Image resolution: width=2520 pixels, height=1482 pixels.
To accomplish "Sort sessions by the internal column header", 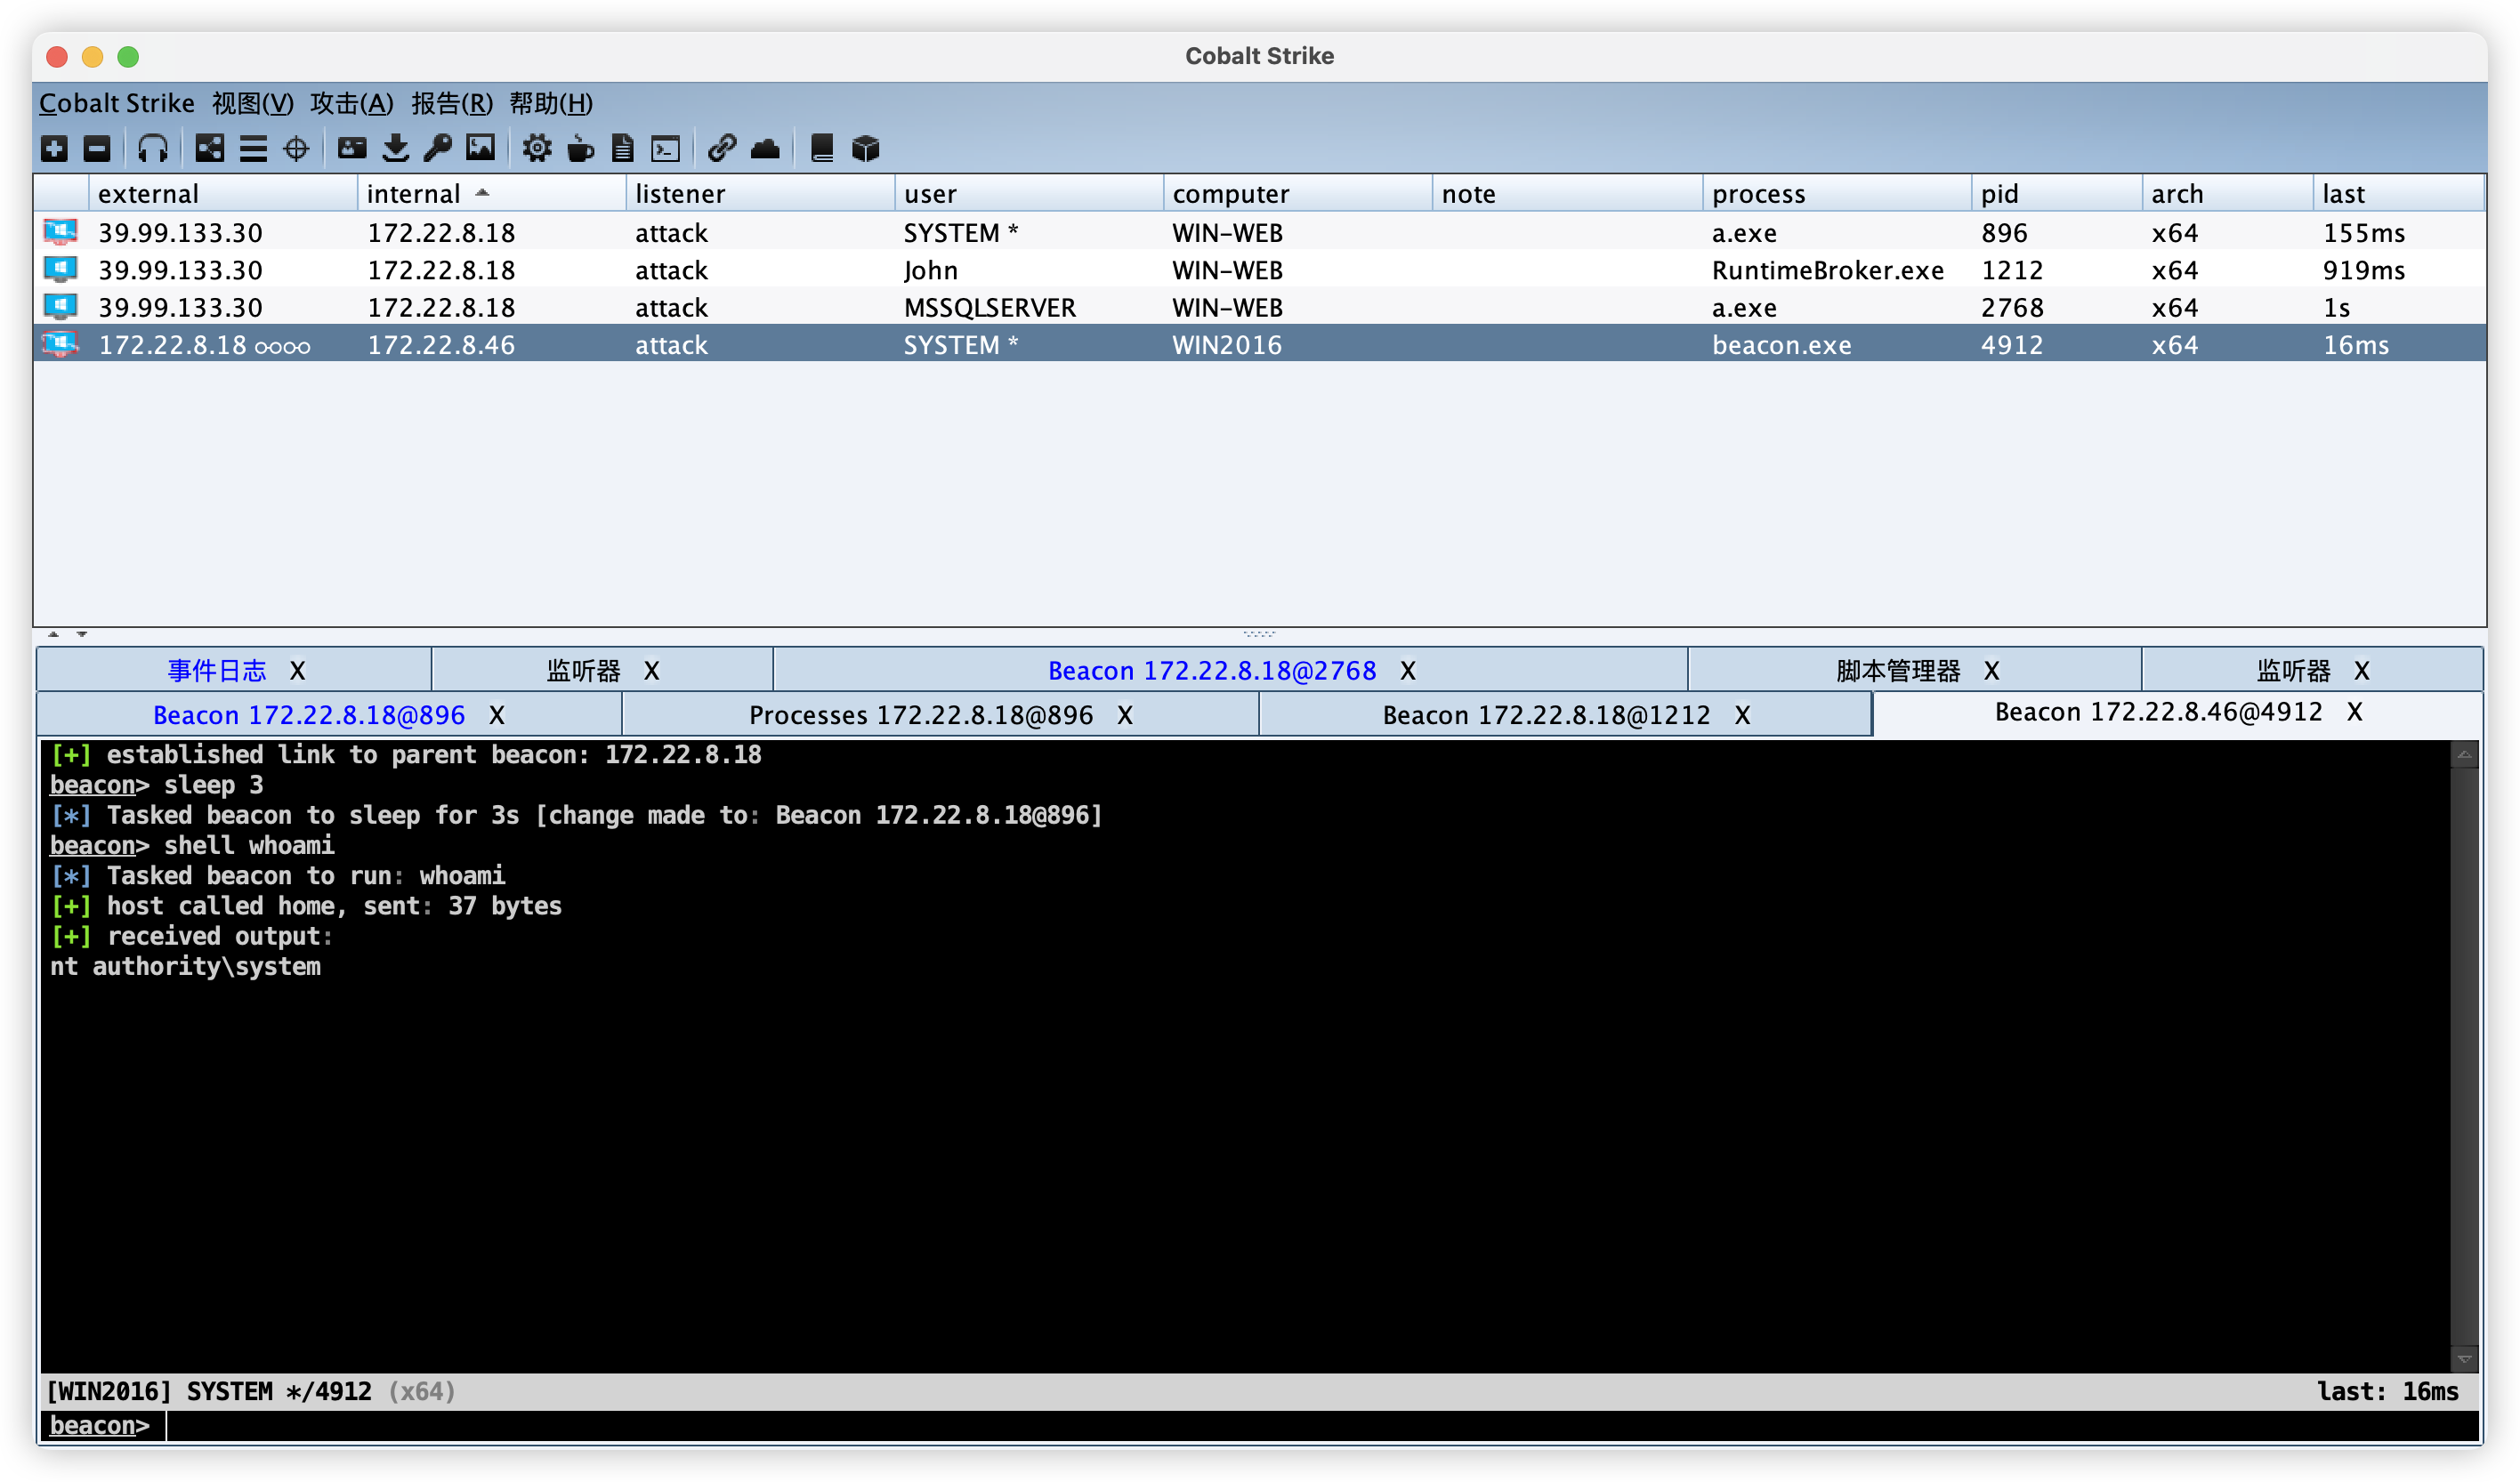I will point(491,193).
